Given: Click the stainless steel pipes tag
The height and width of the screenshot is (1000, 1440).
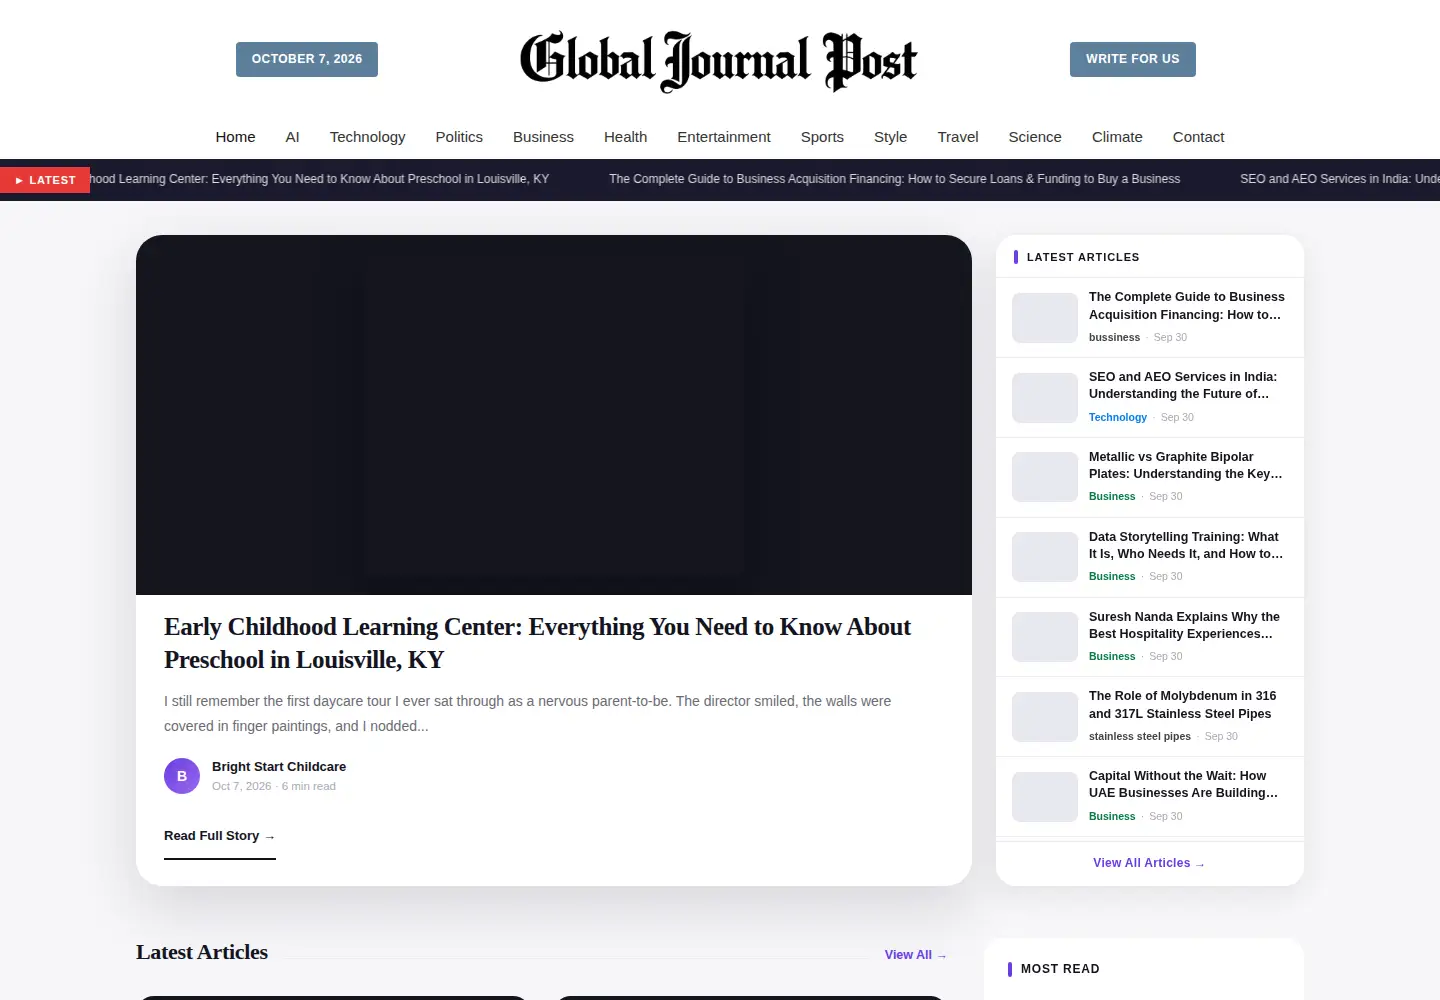Looking at the screenshot, I should point(1140,736).
